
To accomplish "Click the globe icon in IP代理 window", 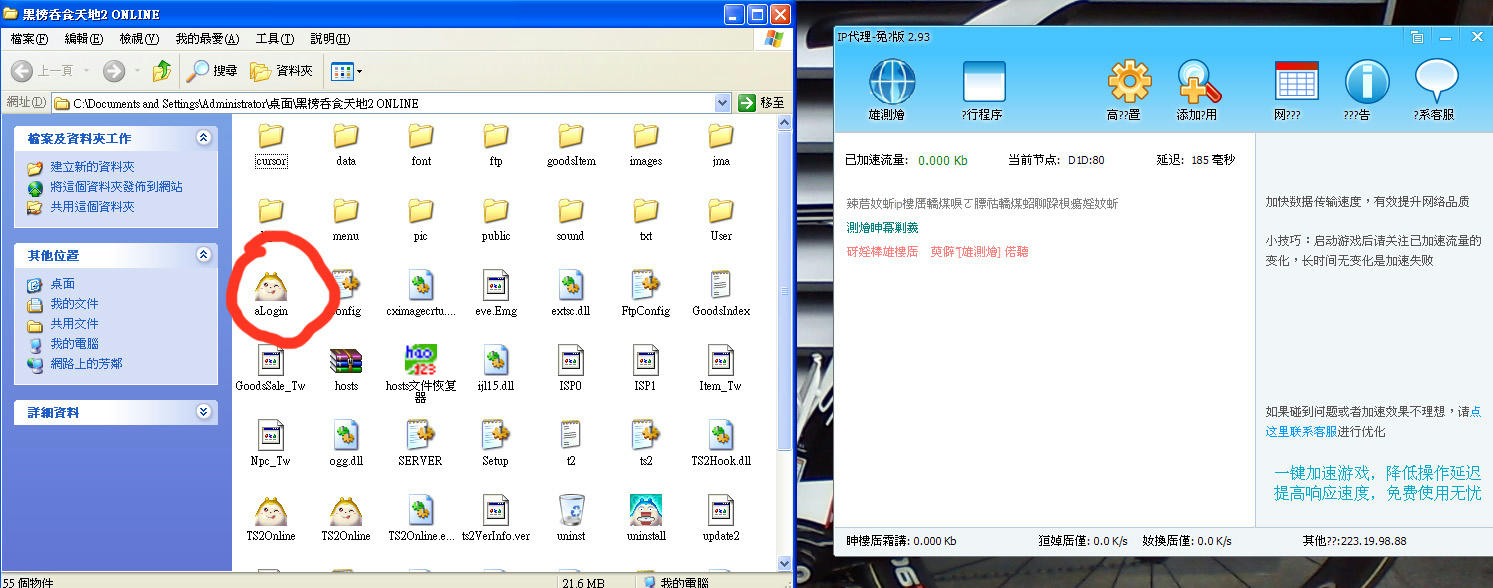I will pyautogui.click(x=892, y=82).
